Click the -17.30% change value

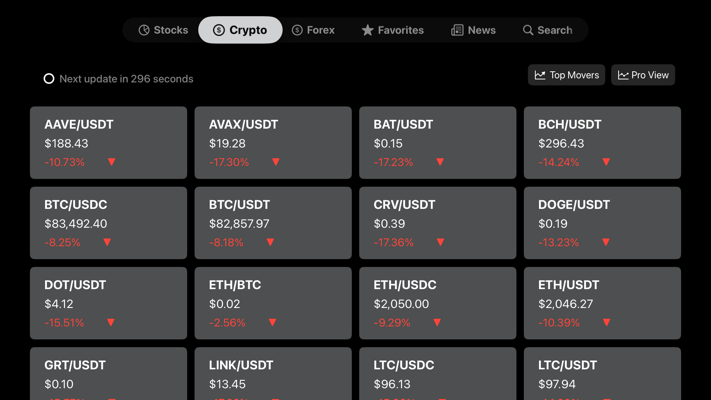229,162
